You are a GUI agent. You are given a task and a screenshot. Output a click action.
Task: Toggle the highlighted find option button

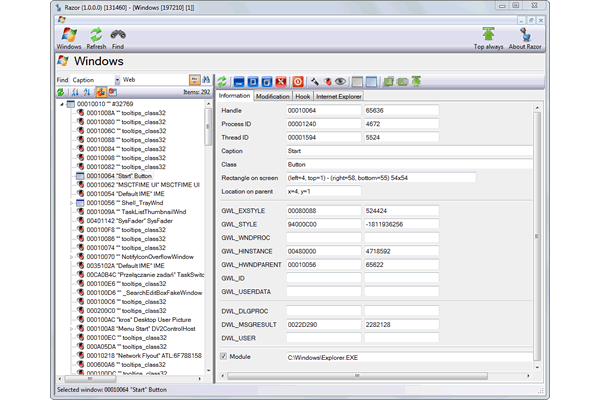194,80
